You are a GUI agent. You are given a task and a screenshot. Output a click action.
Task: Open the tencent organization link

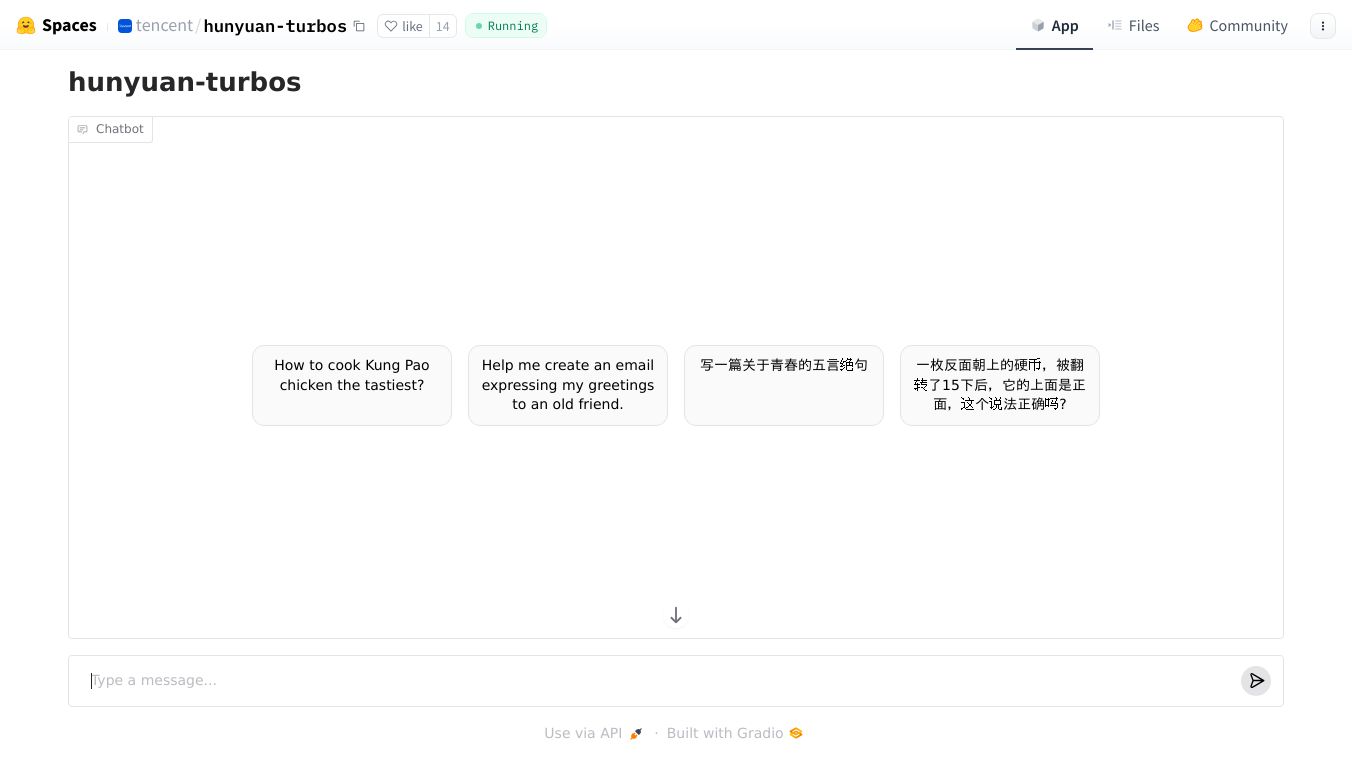[164, 26]
